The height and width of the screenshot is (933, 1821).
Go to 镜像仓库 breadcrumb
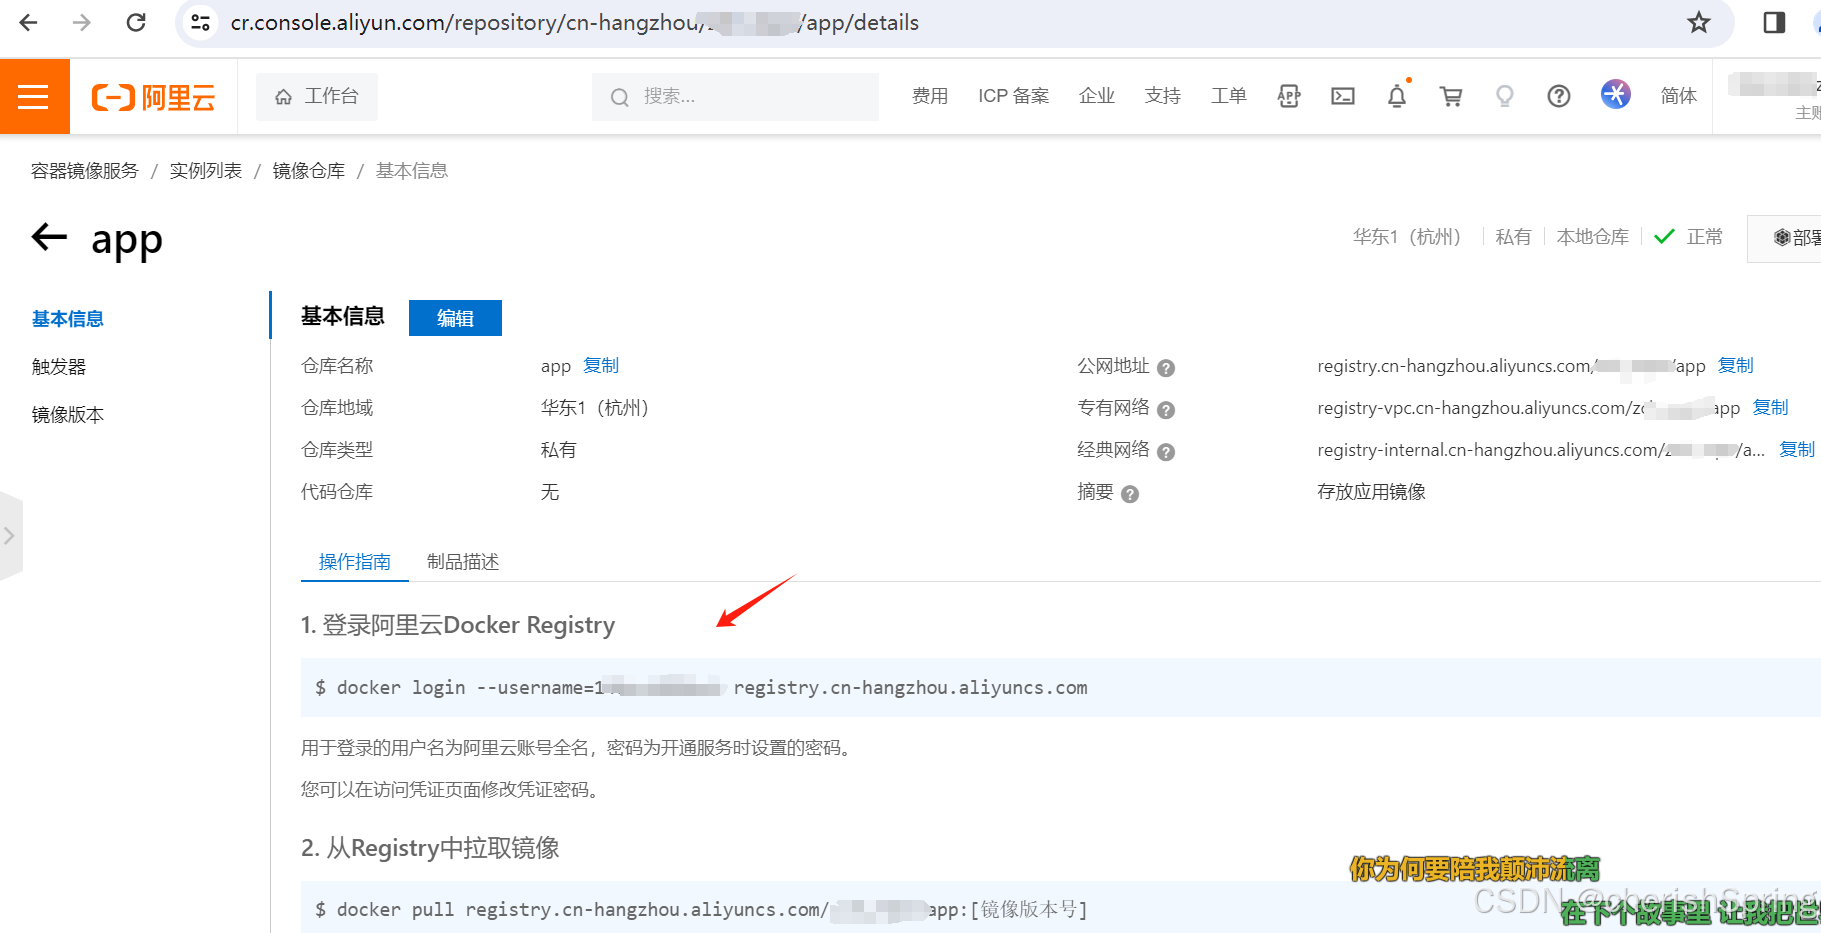point(309,171)
